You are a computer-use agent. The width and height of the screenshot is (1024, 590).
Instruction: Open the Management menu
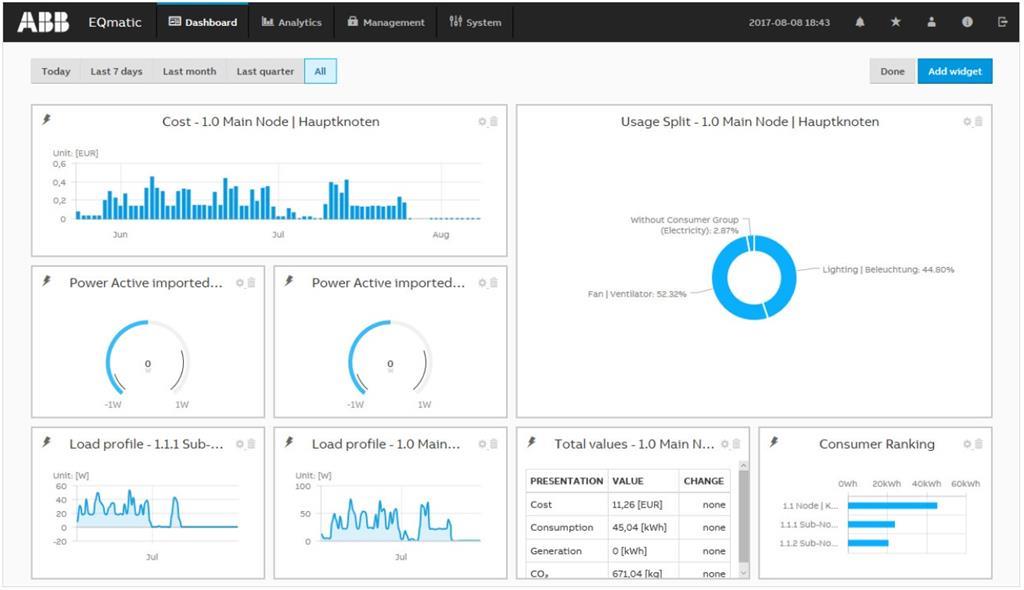(386, 22)
